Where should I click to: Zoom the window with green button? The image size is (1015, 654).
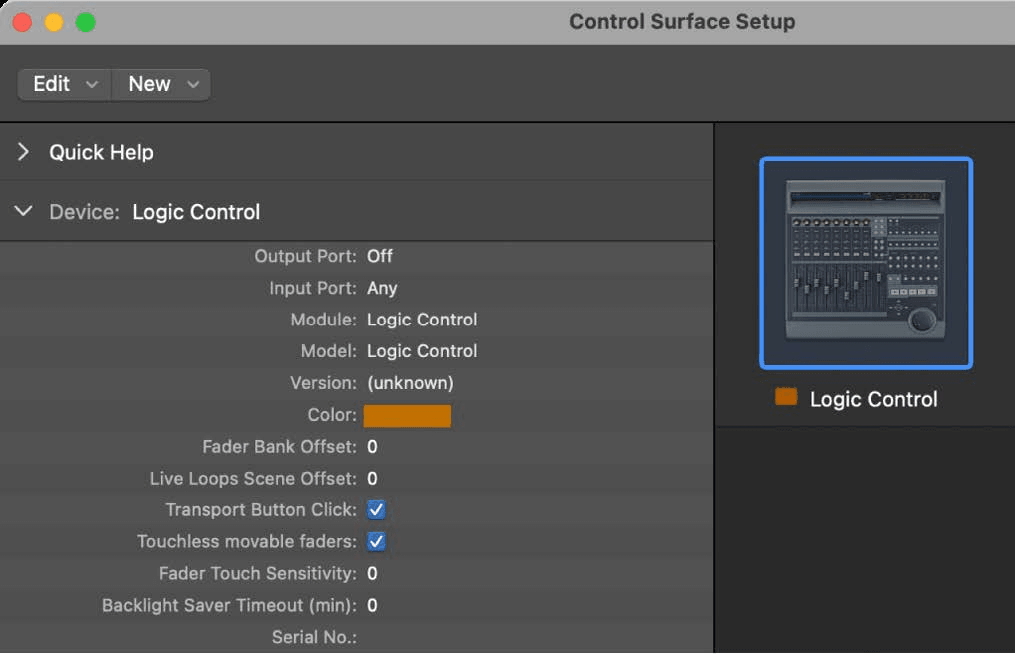click(85, 23)
